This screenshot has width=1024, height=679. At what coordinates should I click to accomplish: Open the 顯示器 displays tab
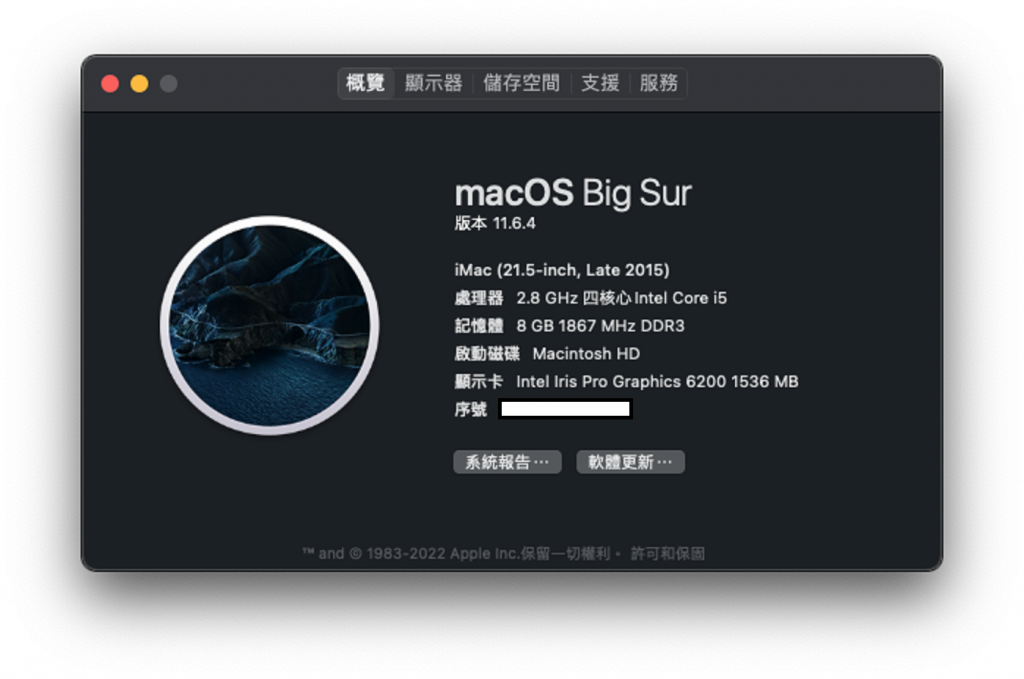pos(433,84)
